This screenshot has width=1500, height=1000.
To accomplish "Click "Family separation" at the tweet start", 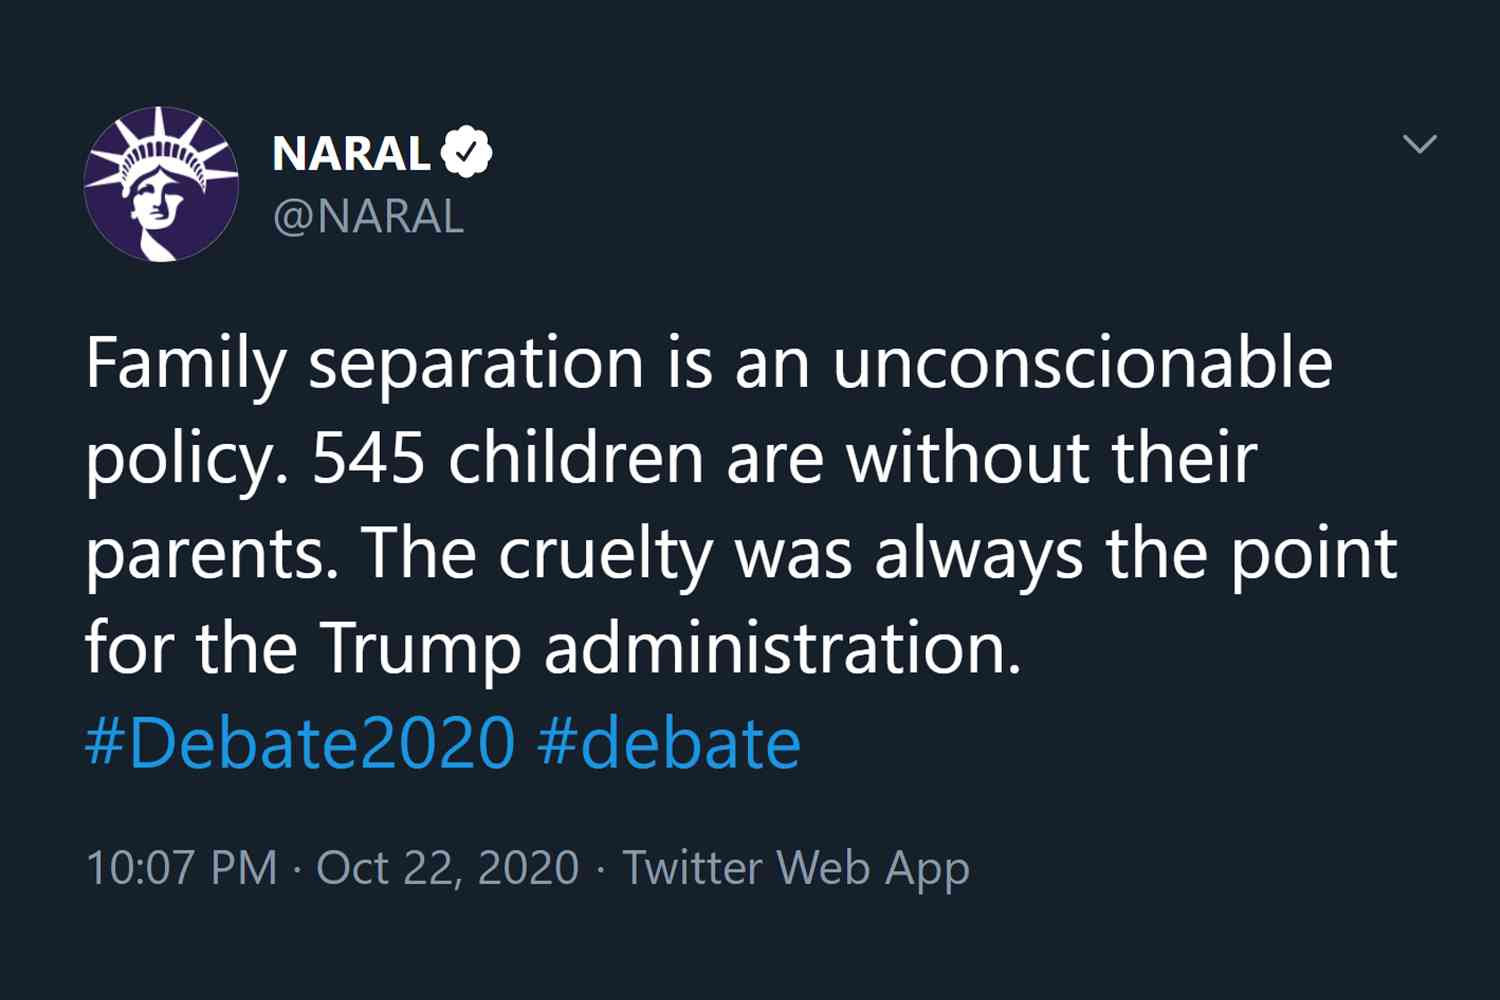I will [x=364, y=363].
